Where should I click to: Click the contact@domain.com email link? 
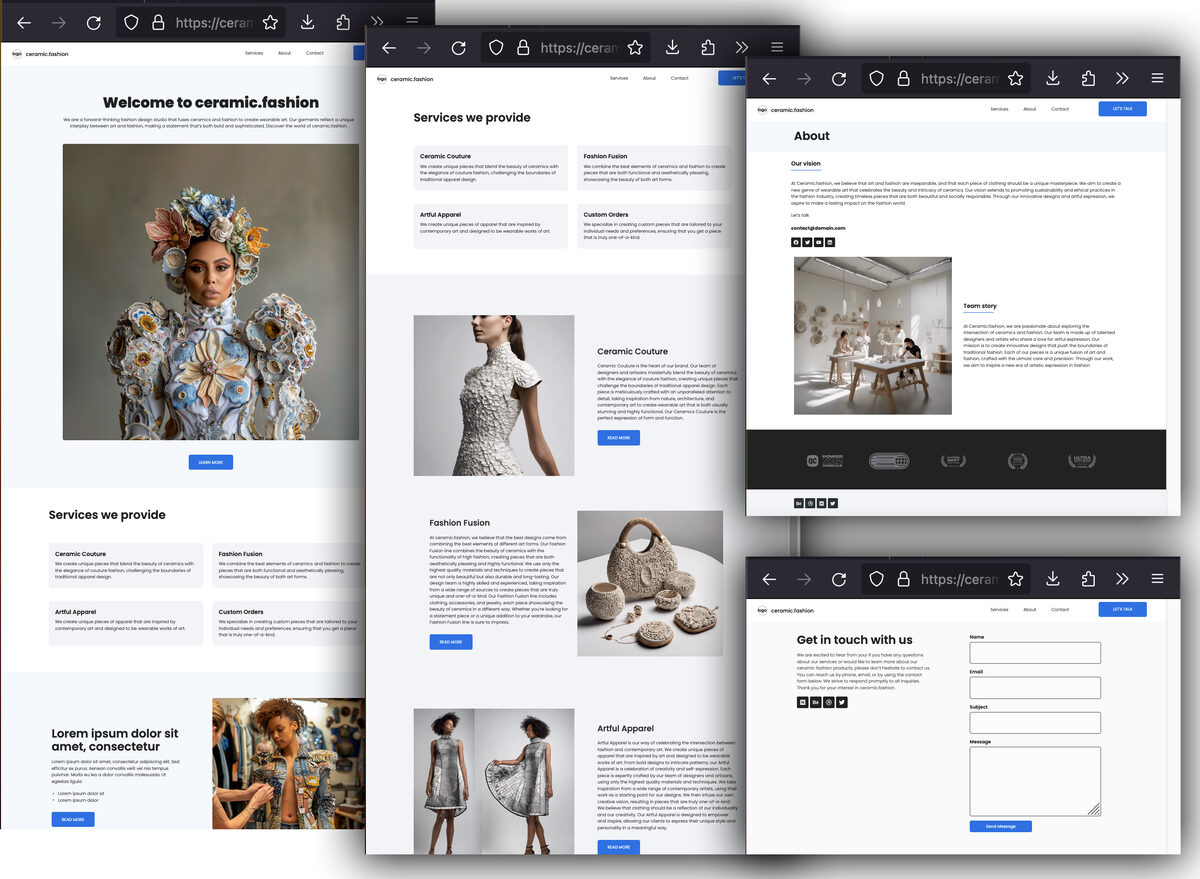(x=818, y=228)
